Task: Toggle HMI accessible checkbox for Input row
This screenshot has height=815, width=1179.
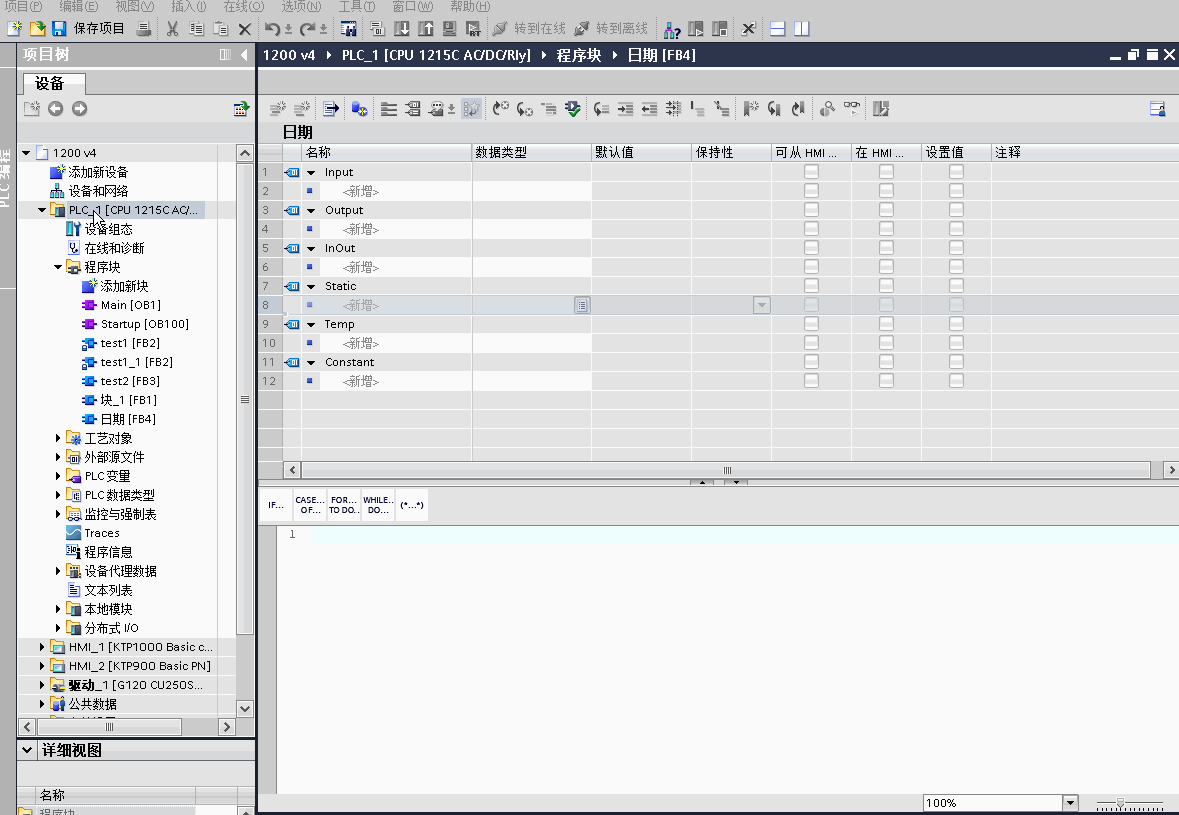Action: tap(811, 171)
